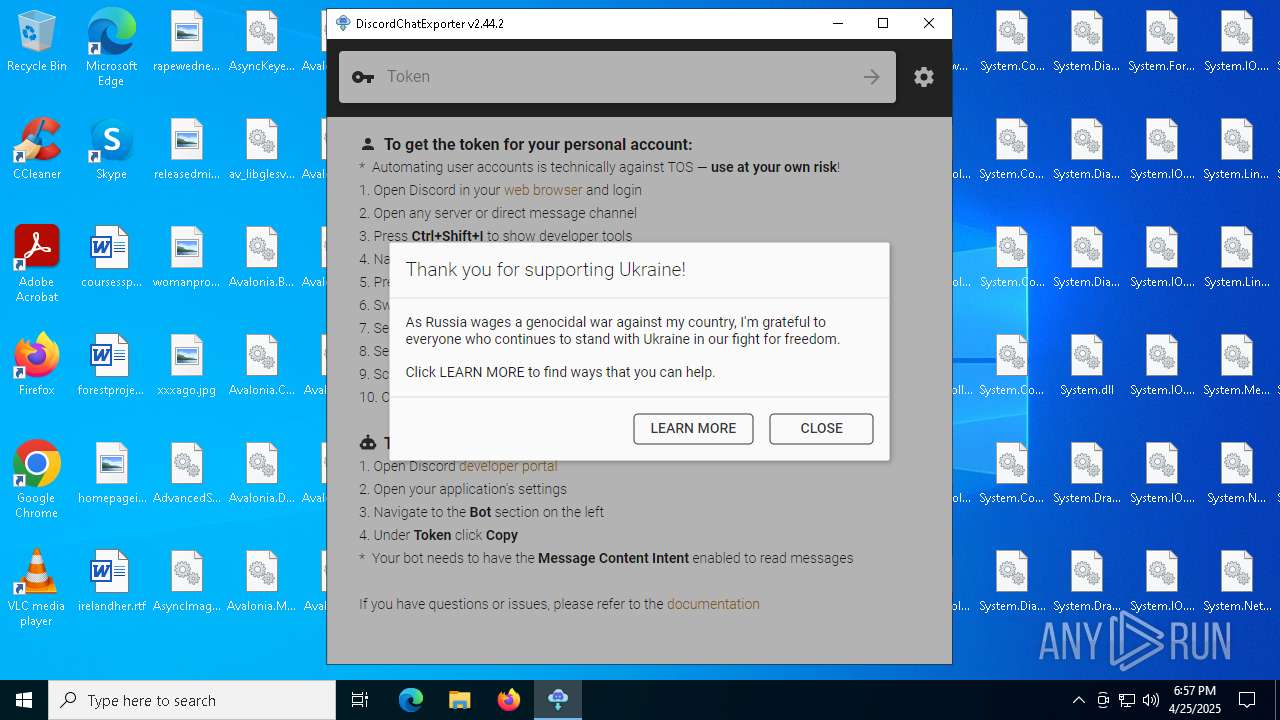1280x720 pixels.
Task: Follow the 'developer portal' link
Action: pyautogui.click(x=508, y=466)
